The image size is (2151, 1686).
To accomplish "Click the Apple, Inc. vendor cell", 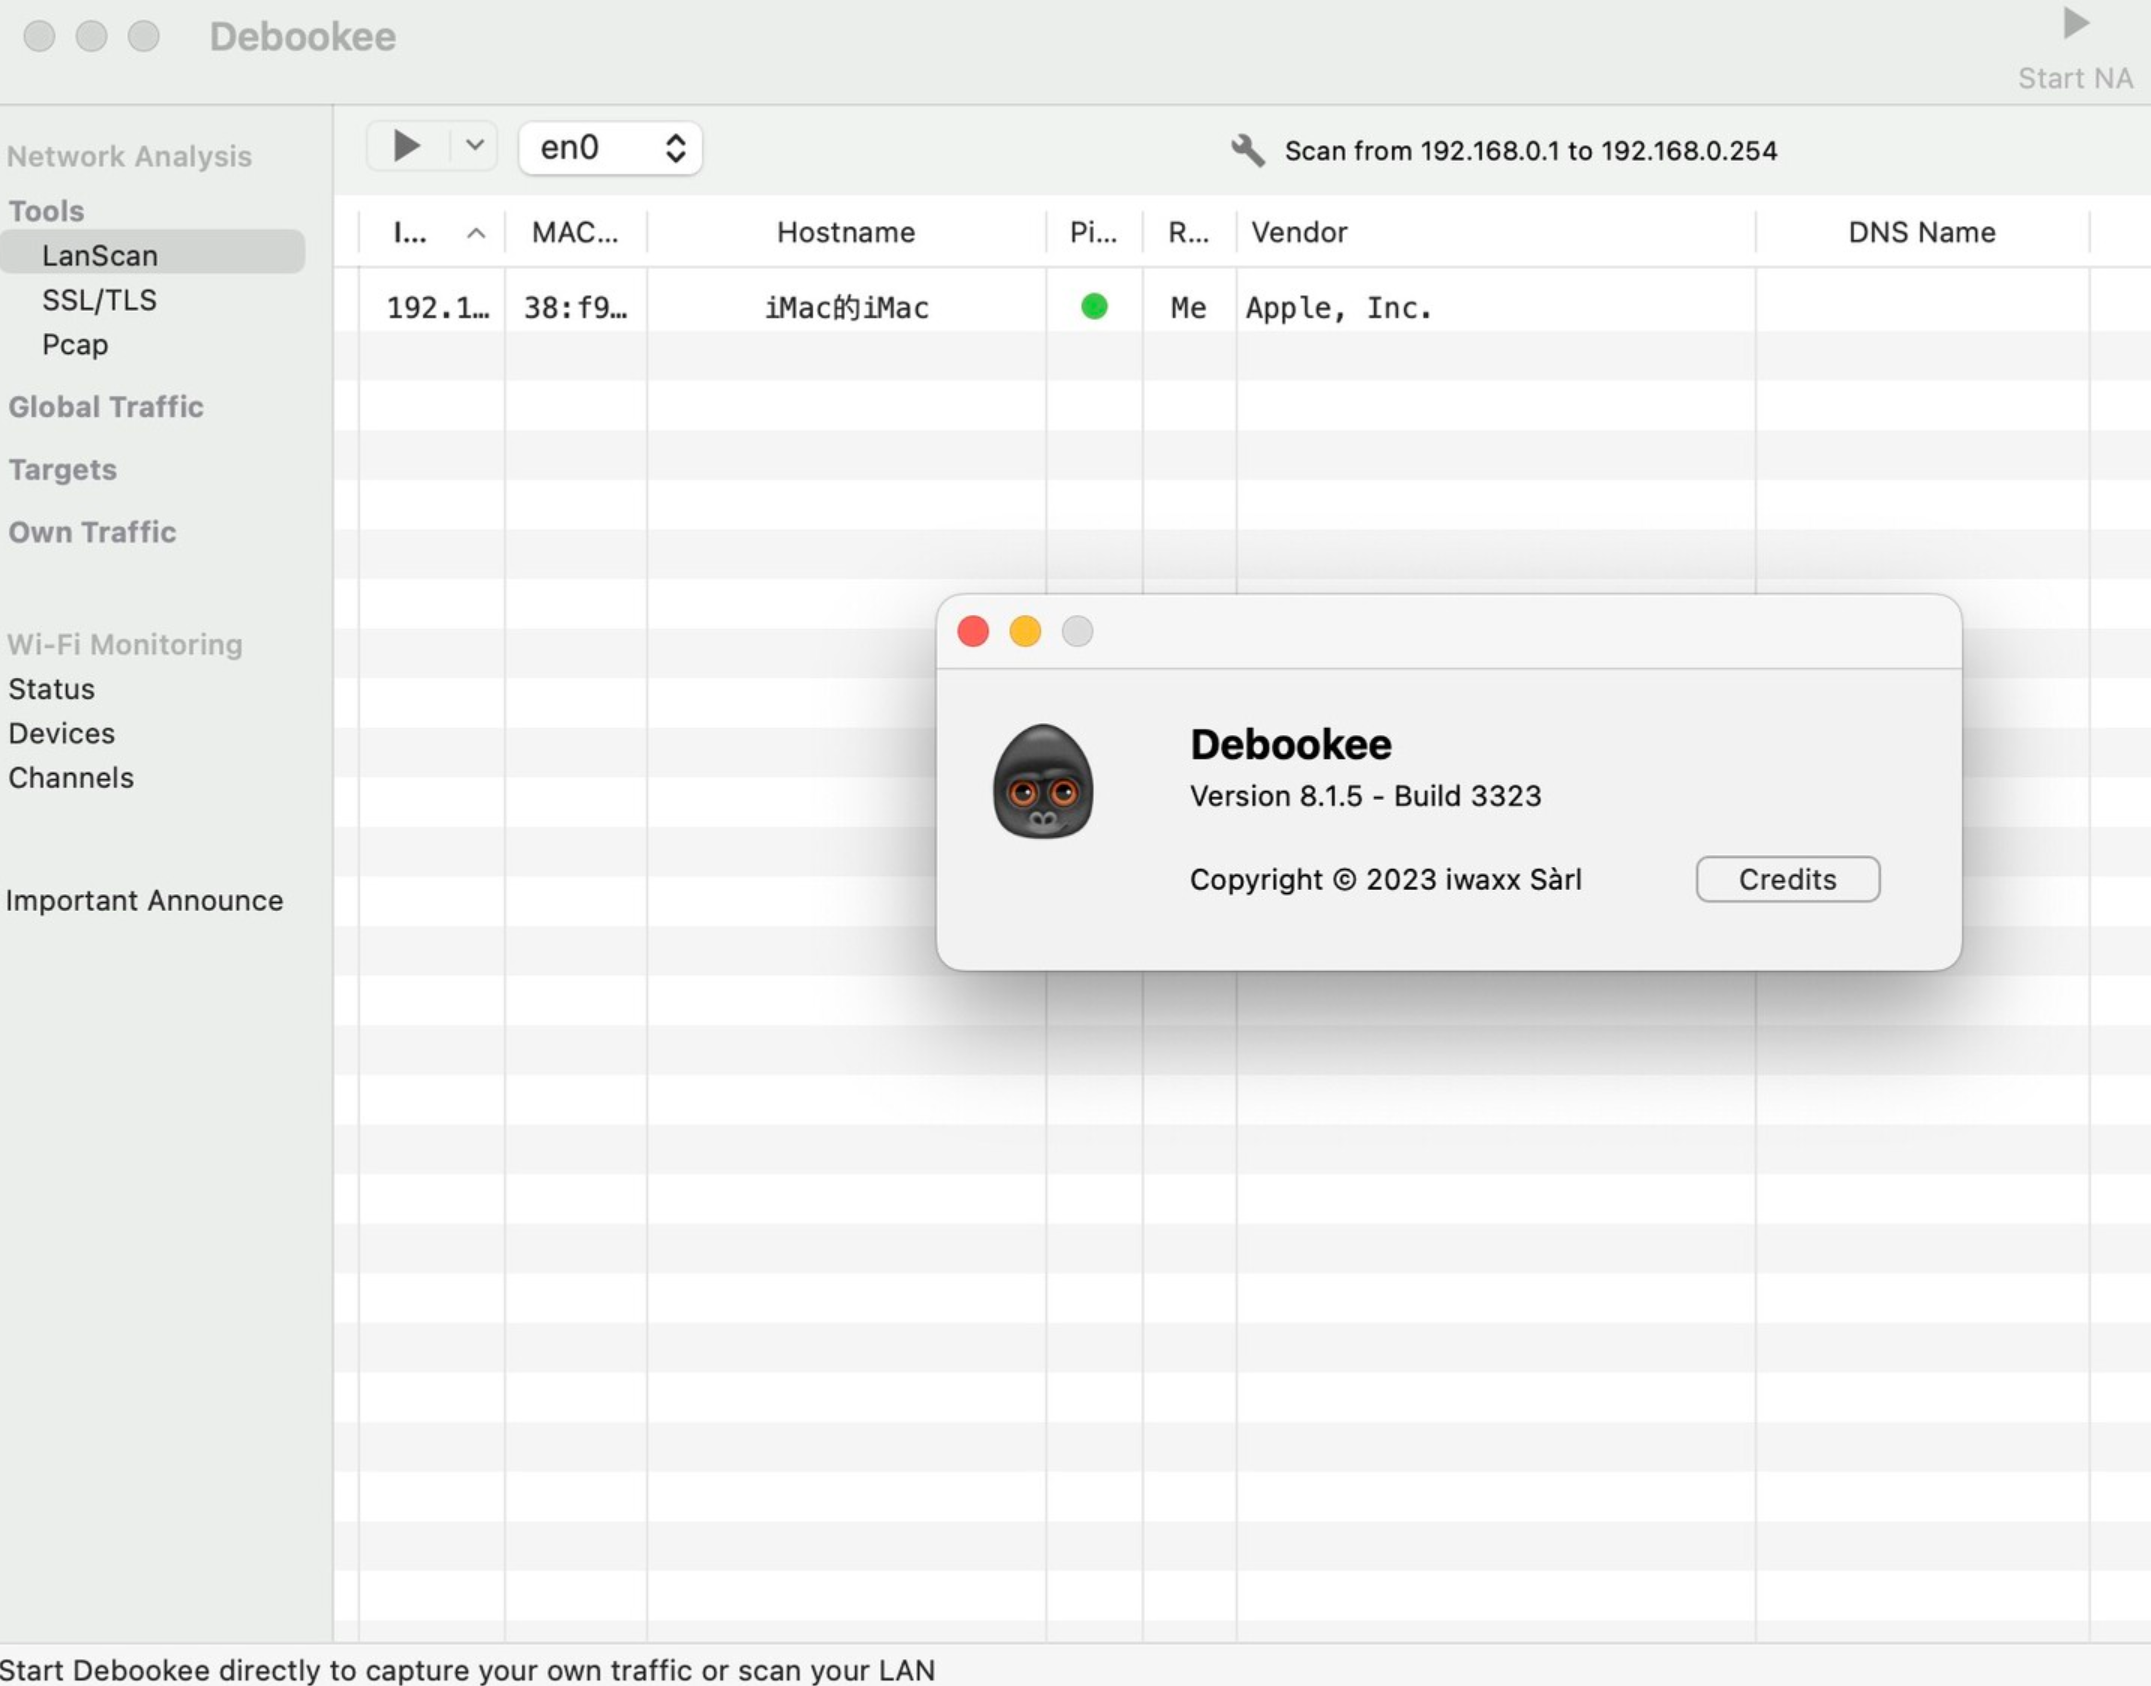I will [1339, 307].
